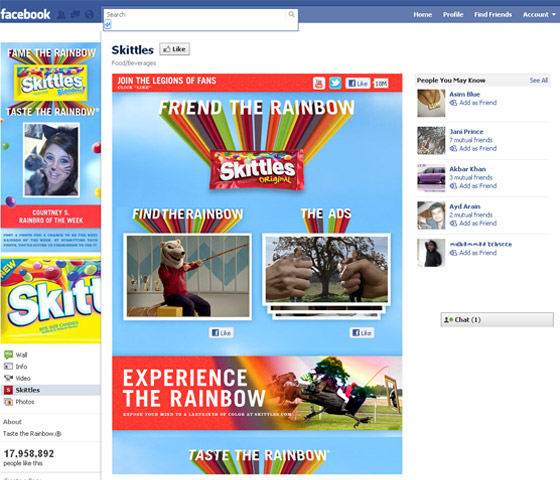Click the red Skittles S icon
560x480 pixels.
click(x=8, y=390)
